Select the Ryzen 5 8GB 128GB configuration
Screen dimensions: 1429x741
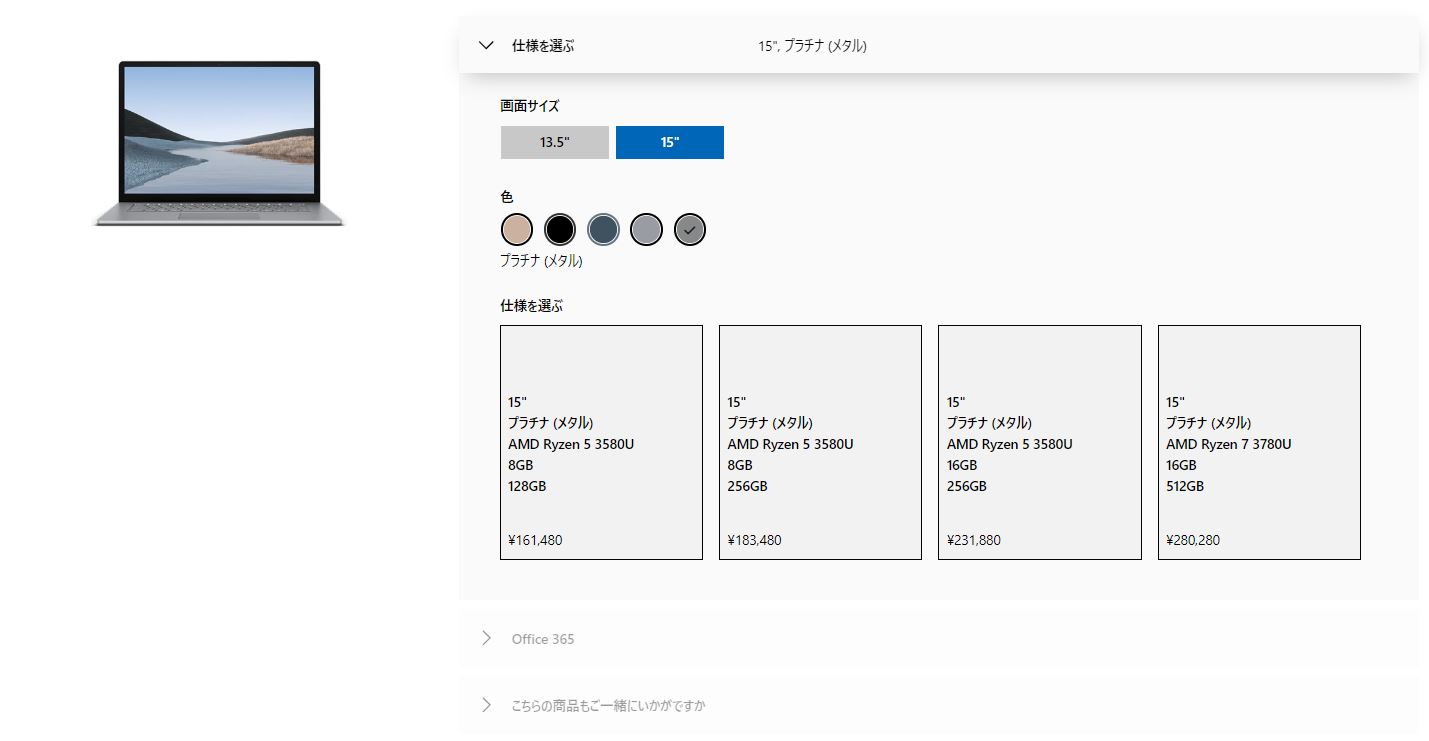601,442
